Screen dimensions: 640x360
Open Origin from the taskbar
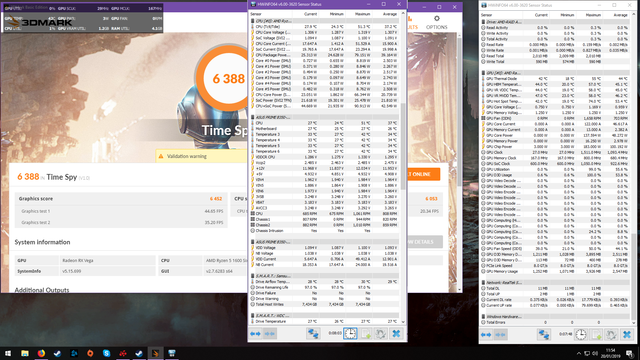click(90, 353)
